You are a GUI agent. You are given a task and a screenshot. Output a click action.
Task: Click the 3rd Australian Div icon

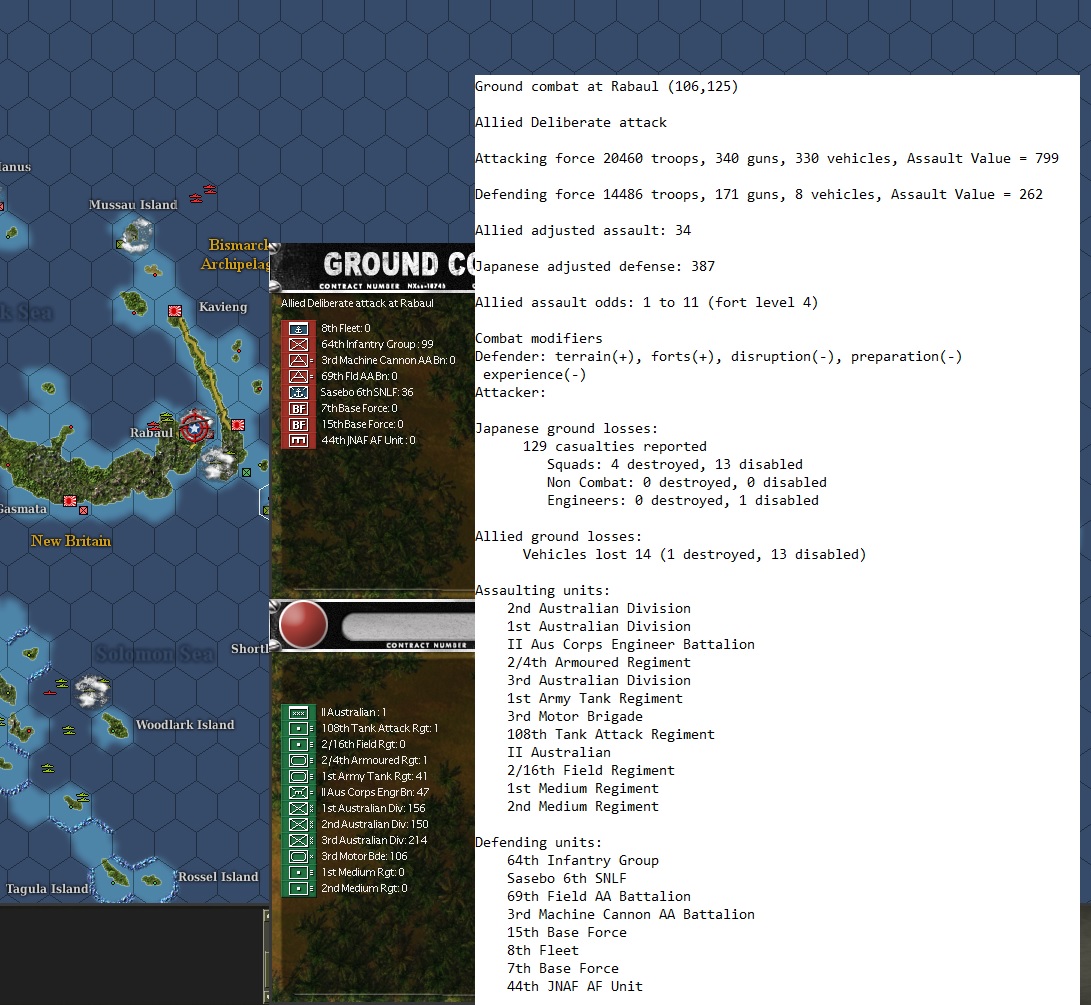[298, 841]
